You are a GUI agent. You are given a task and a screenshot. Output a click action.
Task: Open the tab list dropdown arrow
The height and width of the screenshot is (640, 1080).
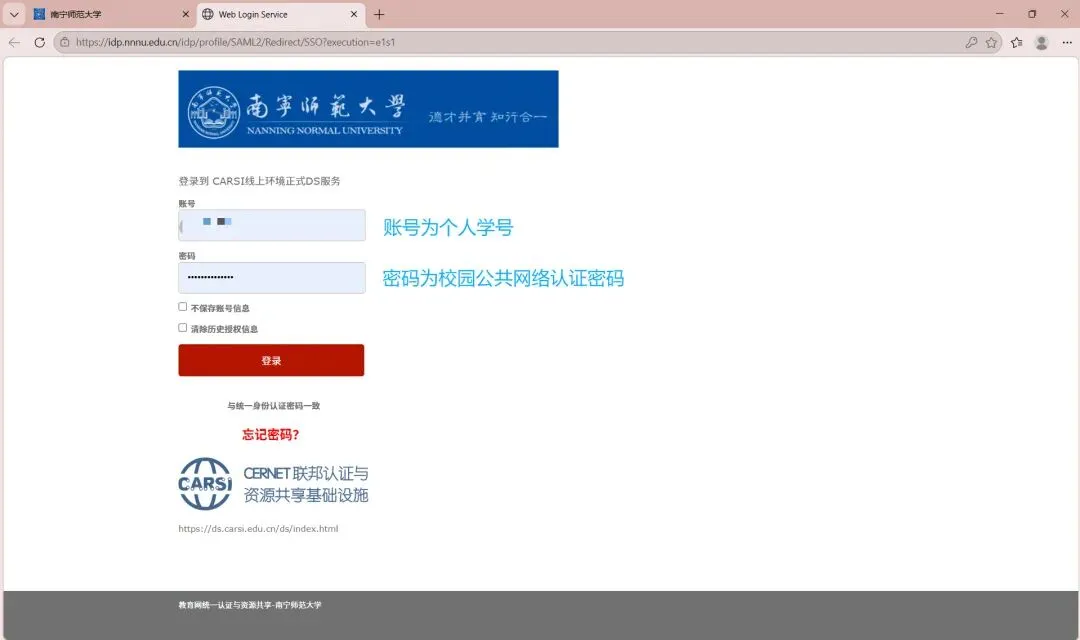(14, 14)
